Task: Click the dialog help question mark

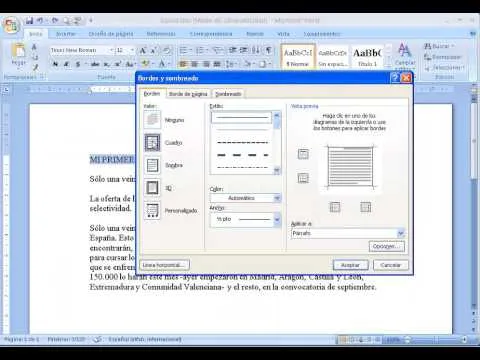Action: pos(395,78)
